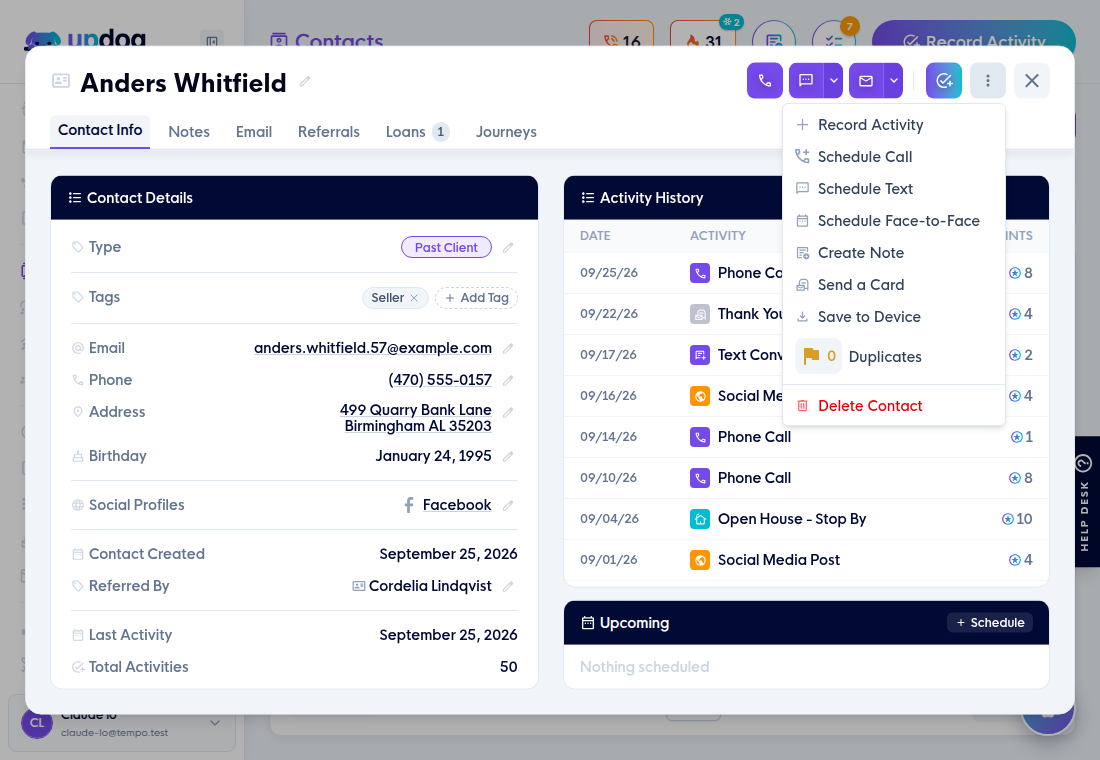1100x760 pixels.
Task: Edit the Address pencil icon
Action: coord(508,412)
